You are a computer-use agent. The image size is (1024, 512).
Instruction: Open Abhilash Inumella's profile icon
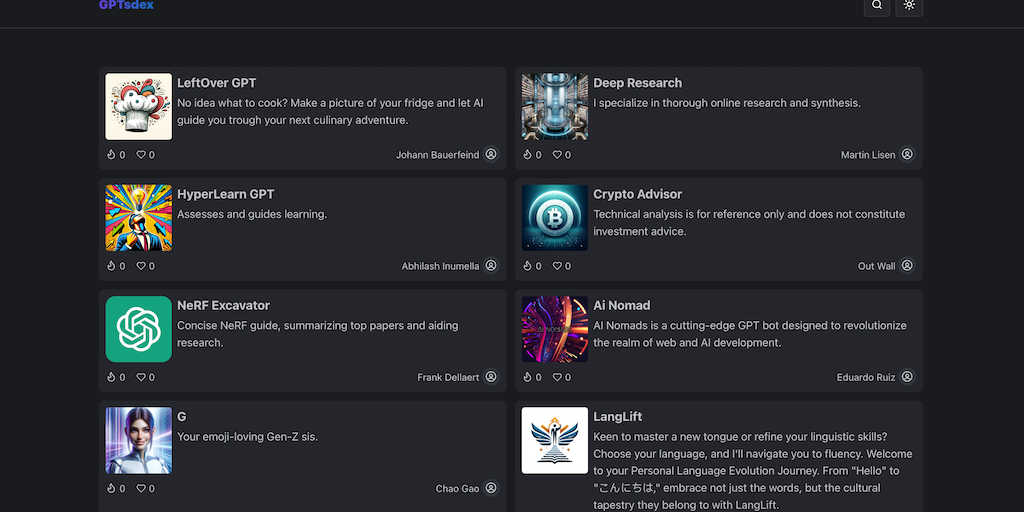point(491,265)
